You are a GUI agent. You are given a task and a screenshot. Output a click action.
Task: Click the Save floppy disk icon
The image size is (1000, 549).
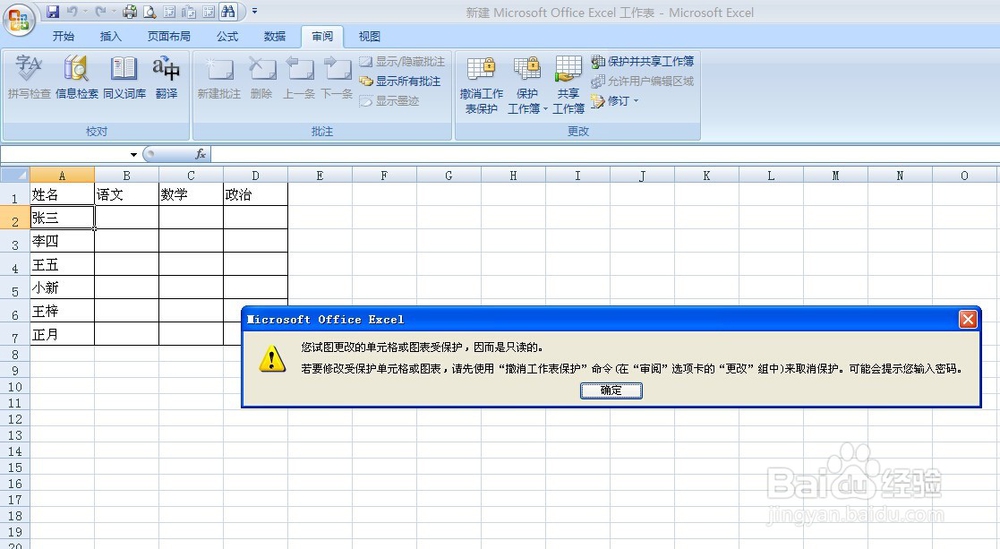tap(53, 11)
